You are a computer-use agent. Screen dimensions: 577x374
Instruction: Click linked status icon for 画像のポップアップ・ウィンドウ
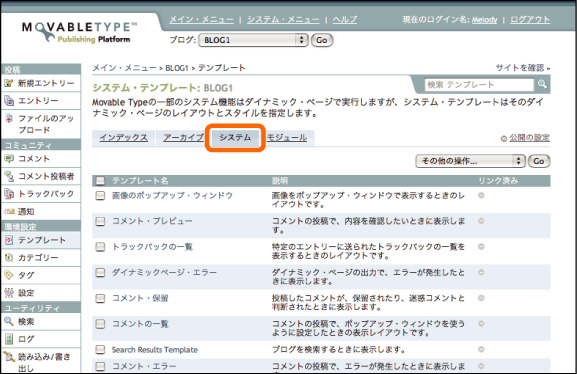(481, 195)
